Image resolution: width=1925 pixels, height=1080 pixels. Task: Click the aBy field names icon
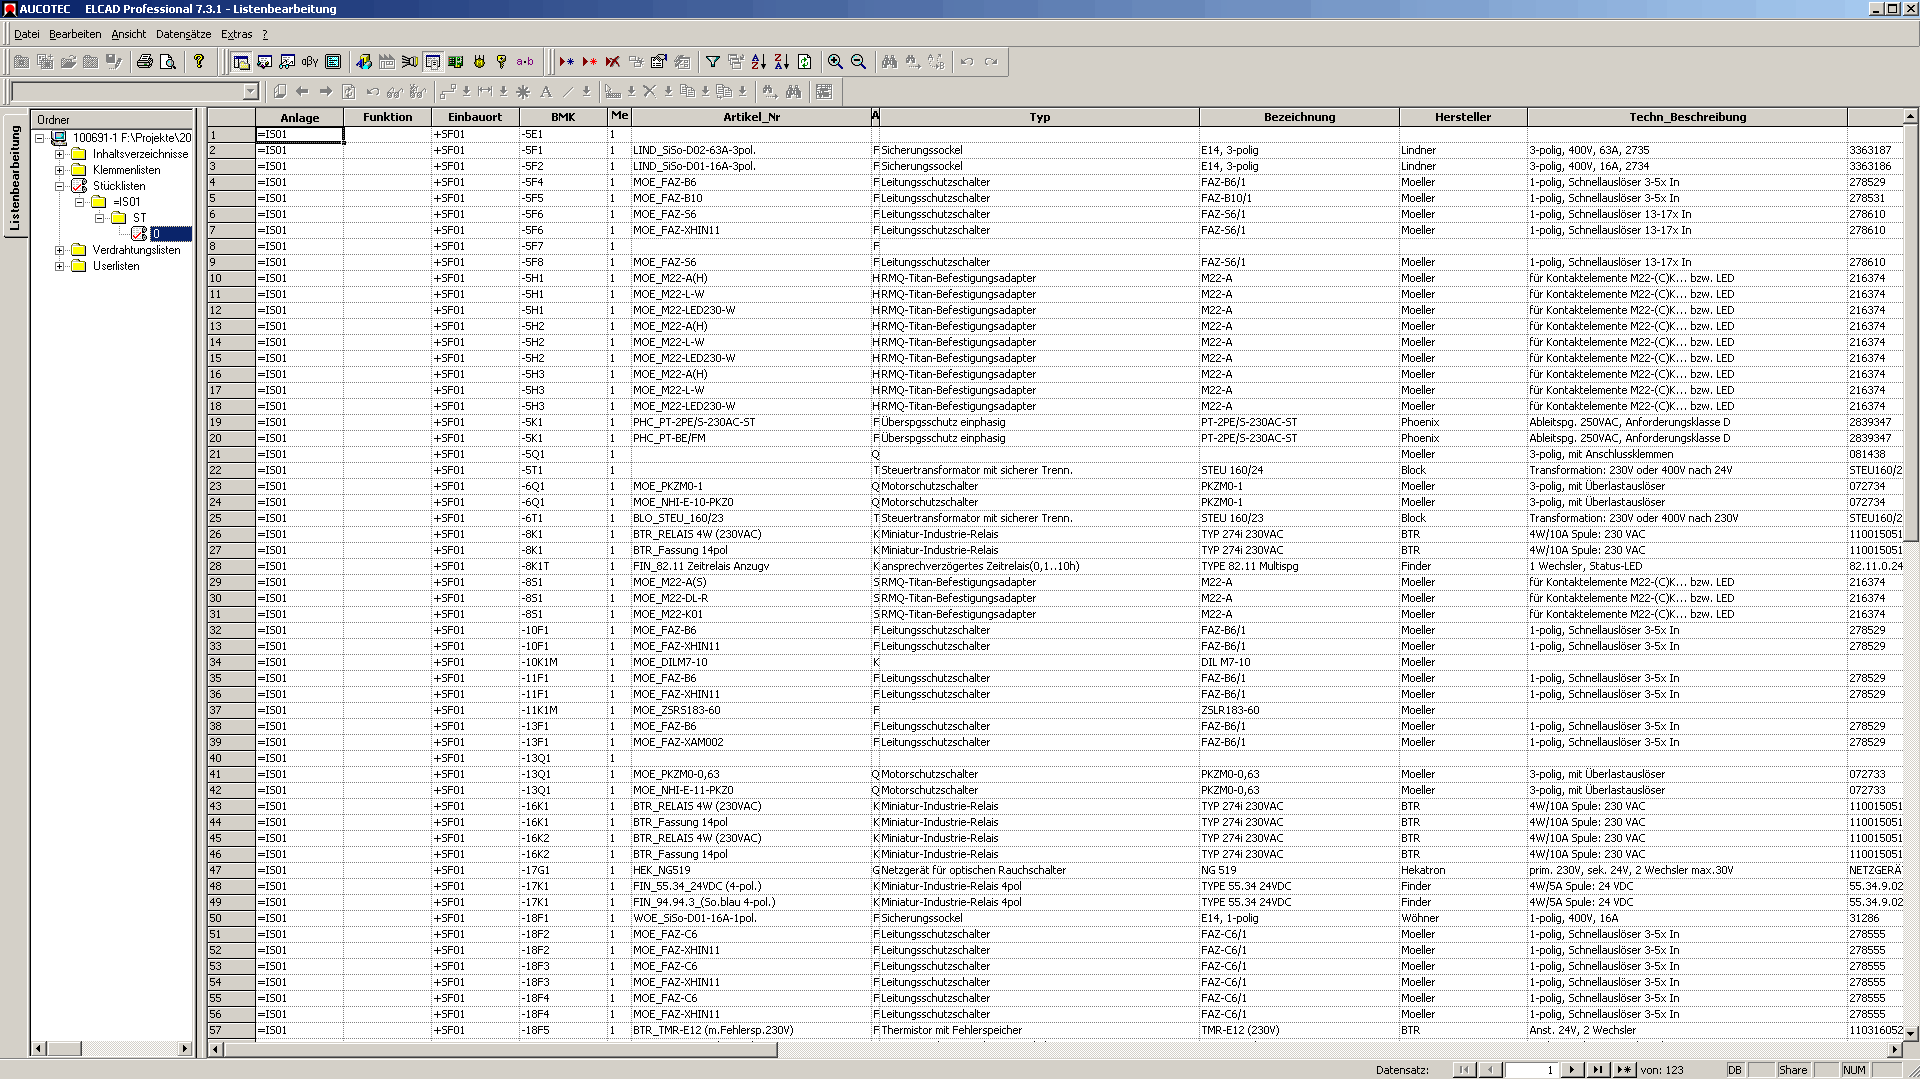tap(310, 62)
